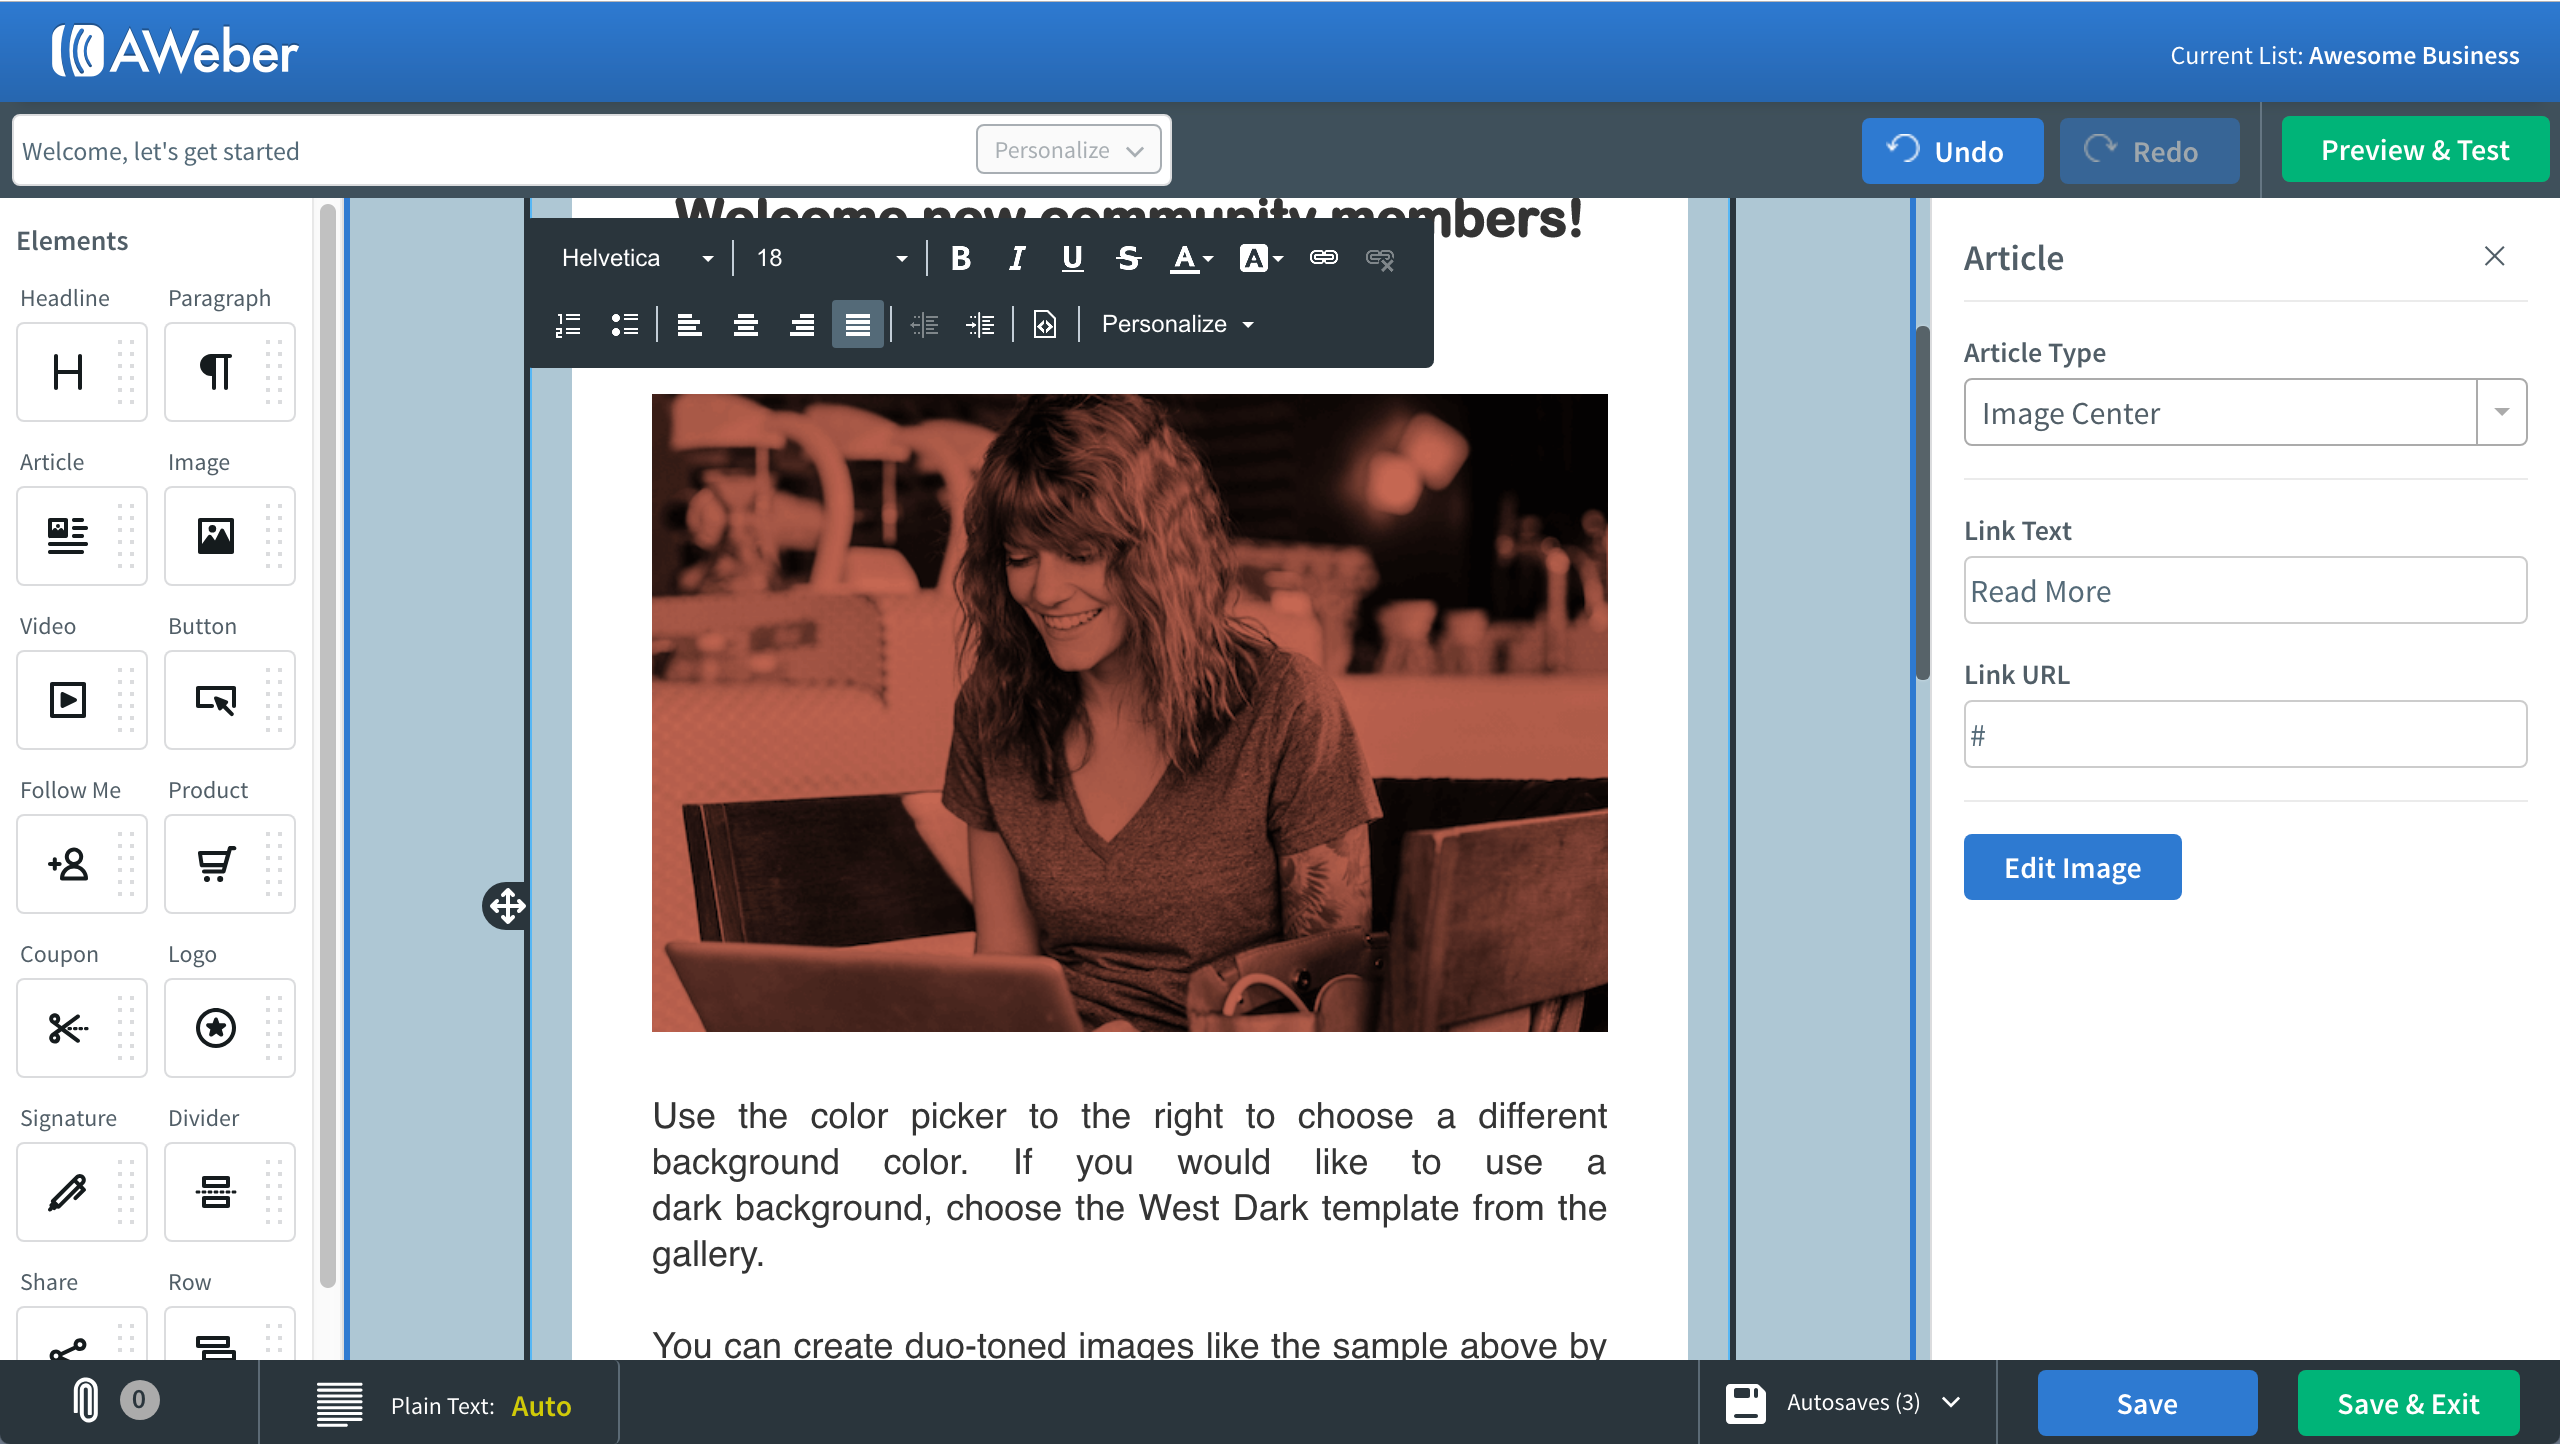Click the move handle on article block
This screenshot has height=1444, width=2560.
tap(507, 906)
